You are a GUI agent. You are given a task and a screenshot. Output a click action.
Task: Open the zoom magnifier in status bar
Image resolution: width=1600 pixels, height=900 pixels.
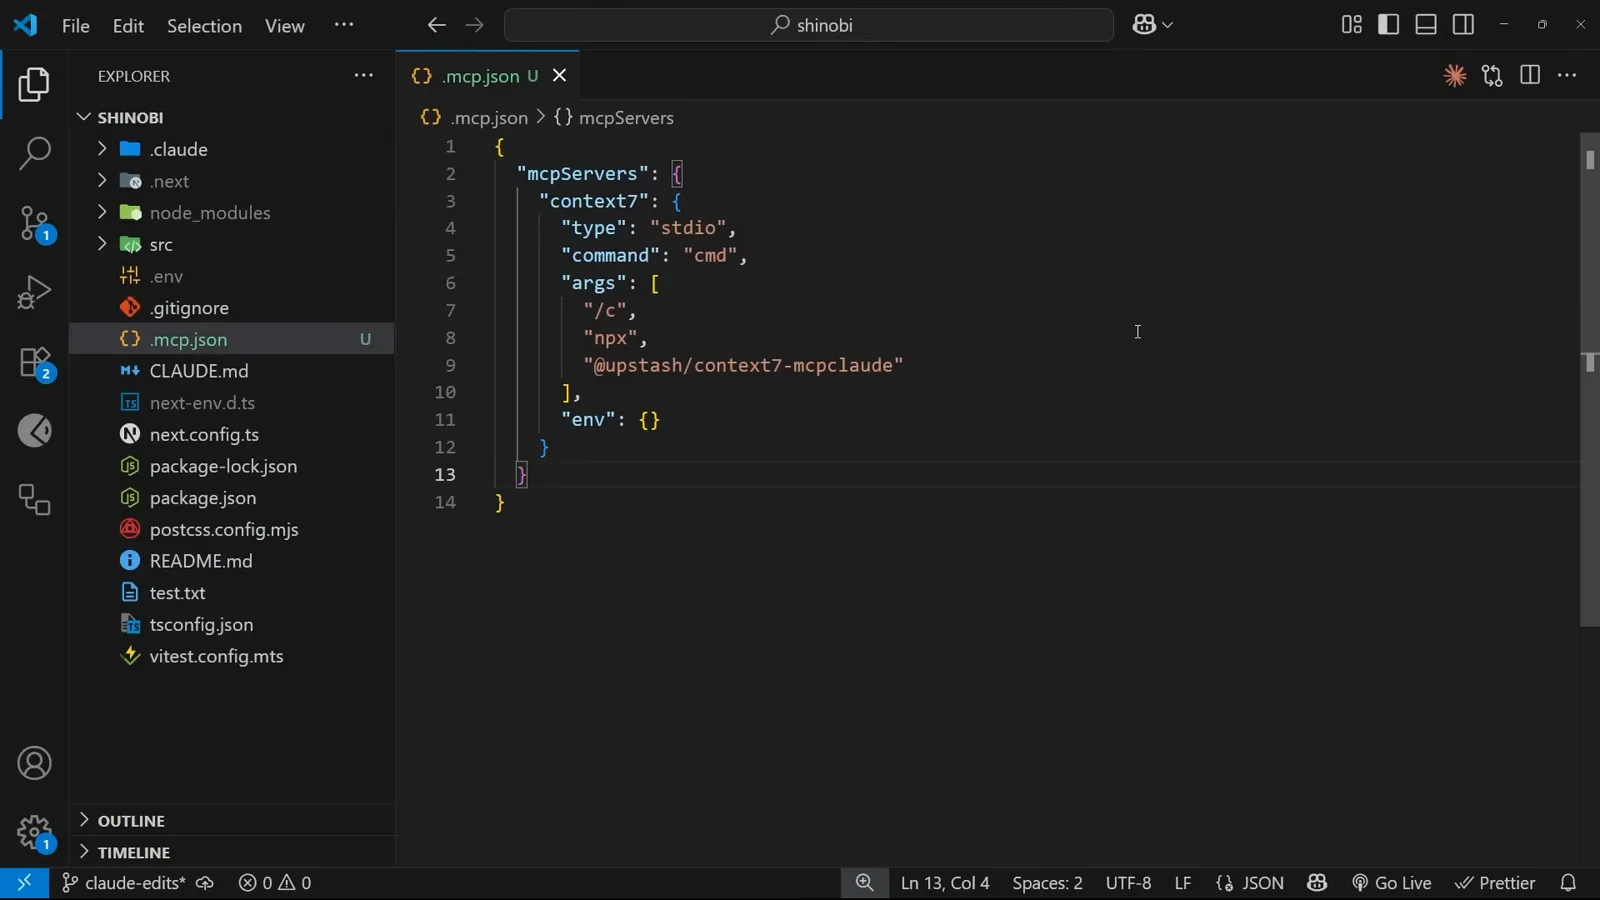[x=865, y=883]
